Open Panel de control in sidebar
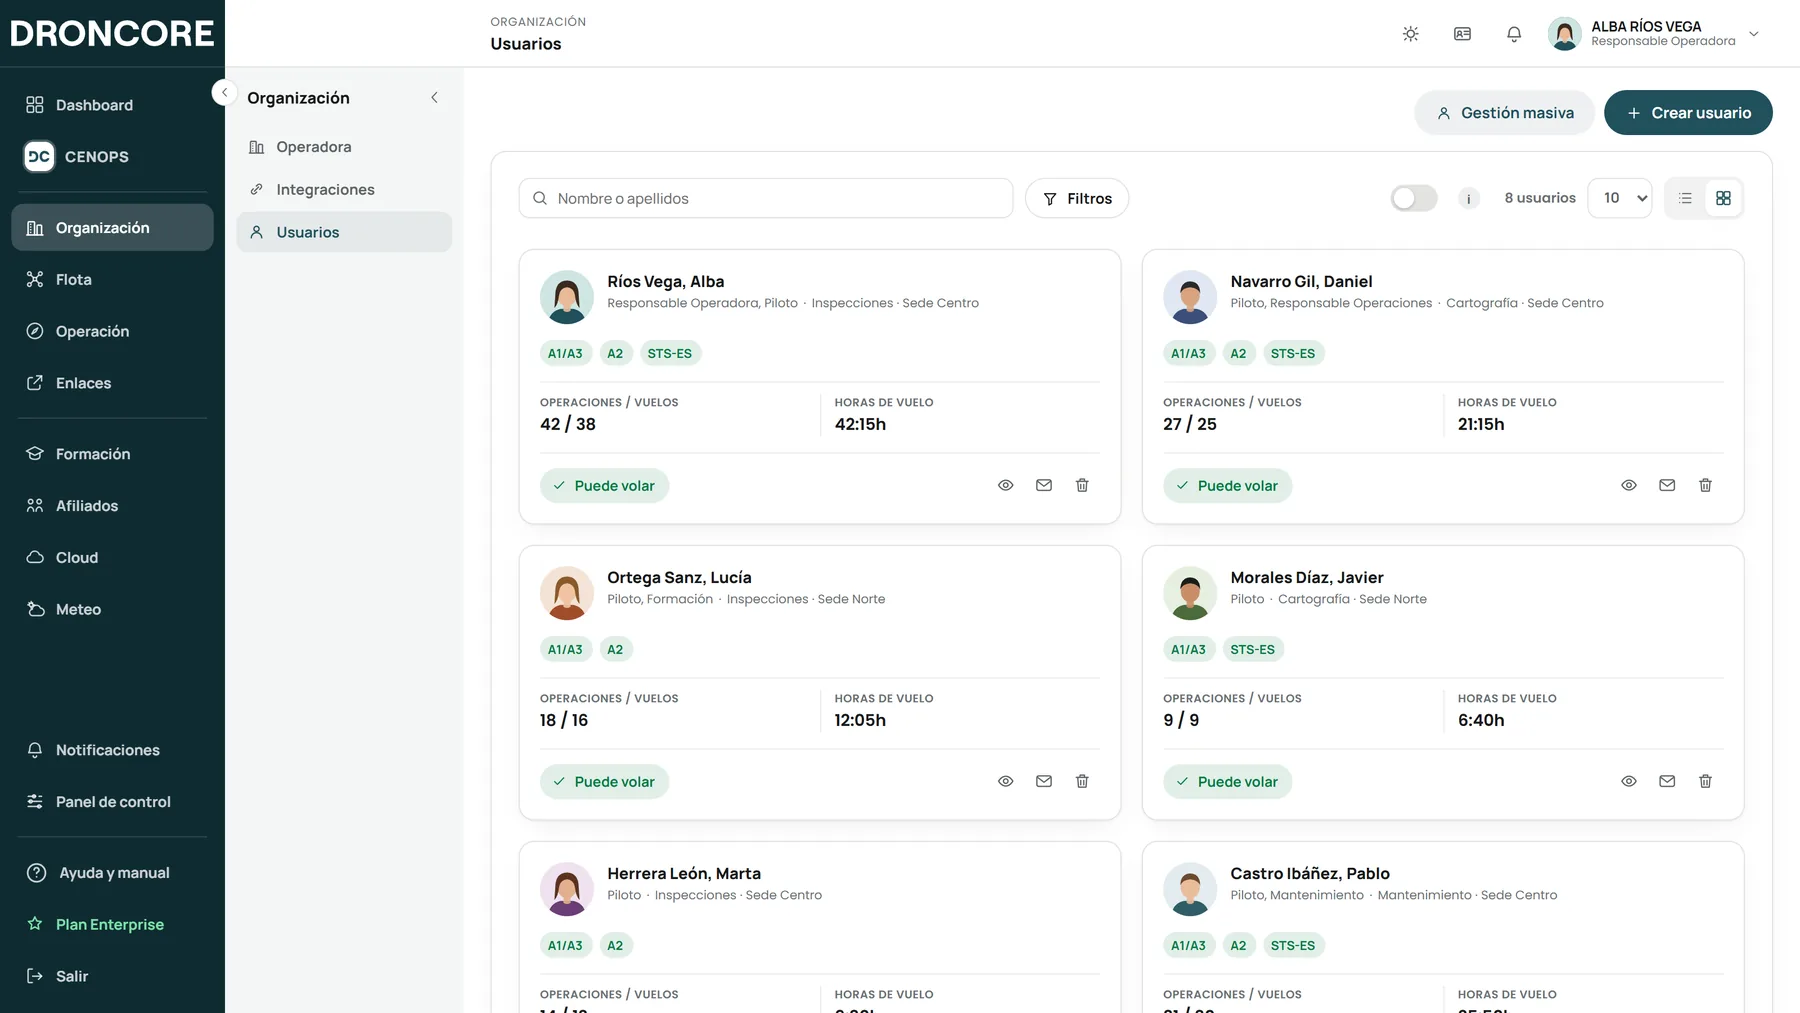The width and height of the screenshot is (1800, 1013). [x=112, y=802]
